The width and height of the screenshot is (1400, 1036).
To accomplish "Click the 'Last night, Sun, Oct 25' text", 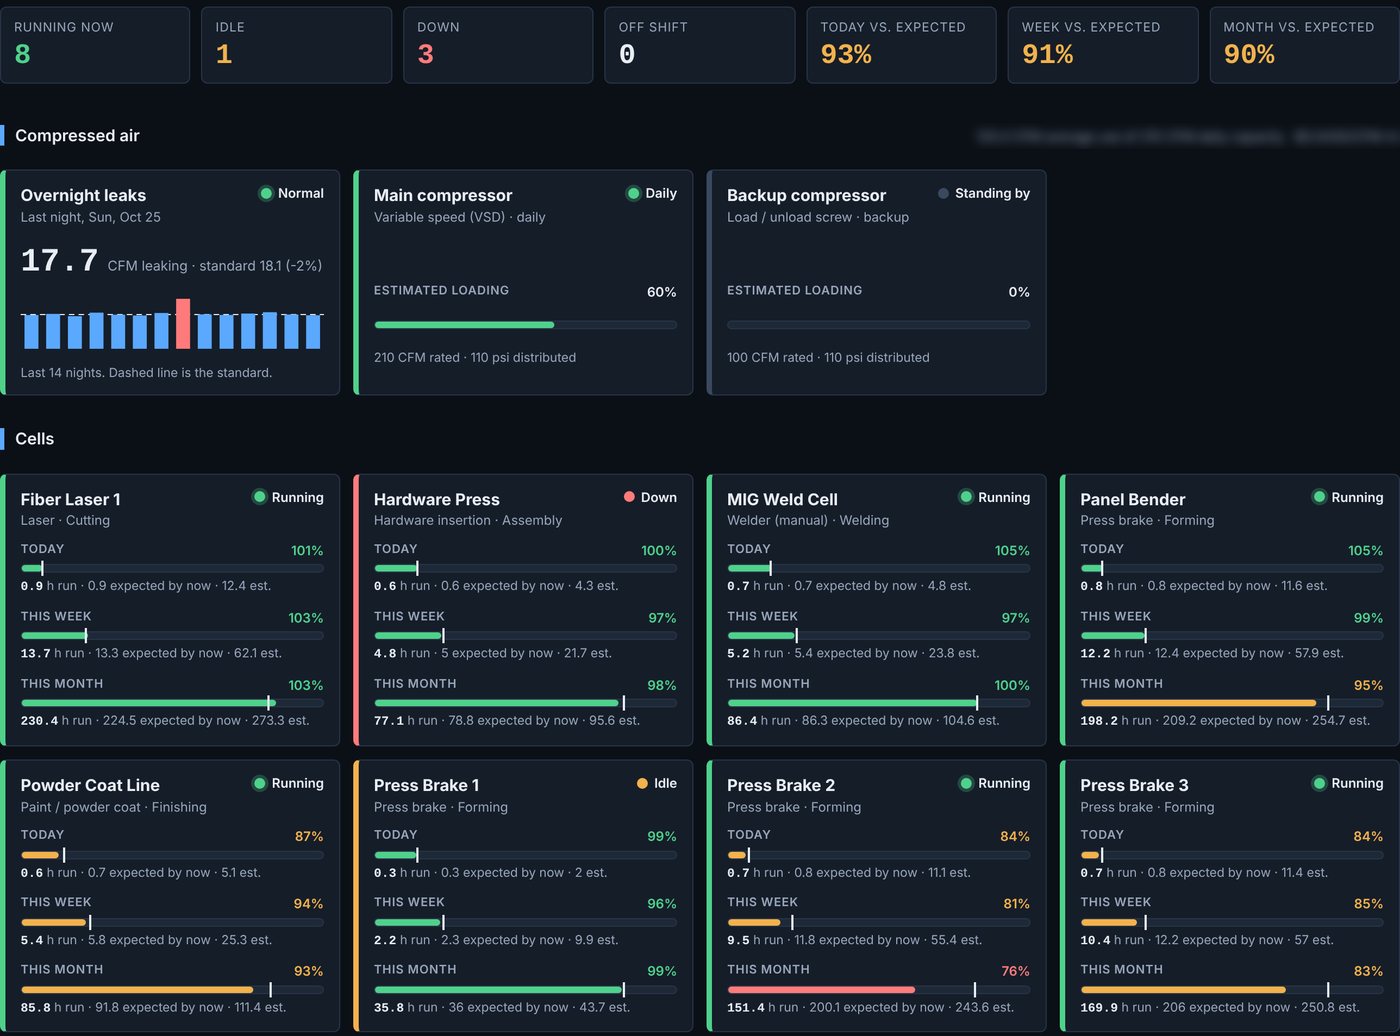I will (x=91, y=217).
